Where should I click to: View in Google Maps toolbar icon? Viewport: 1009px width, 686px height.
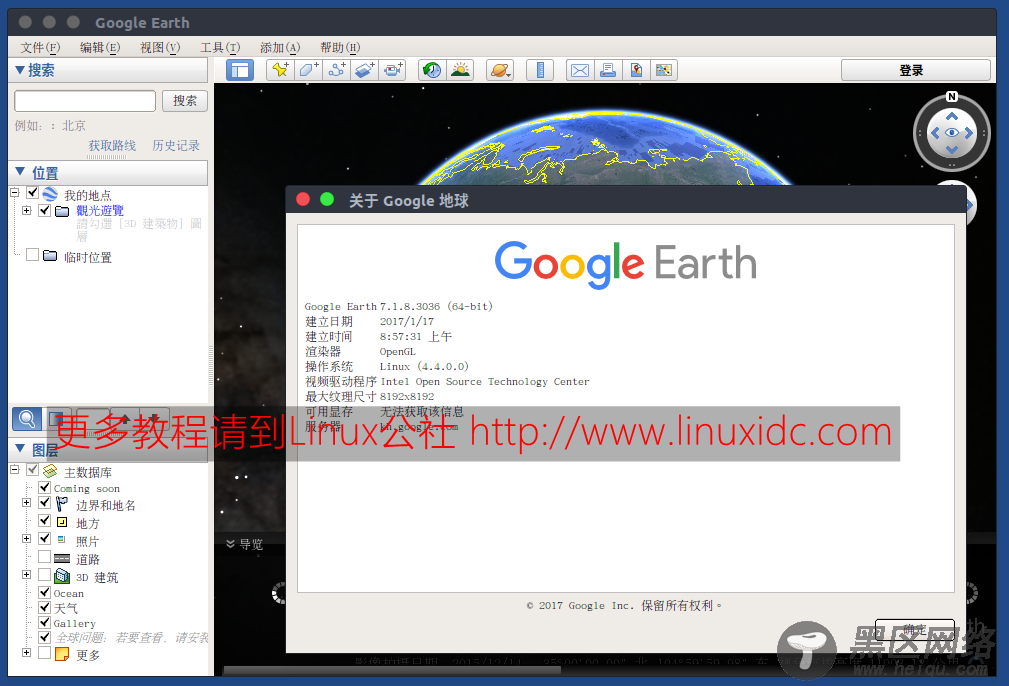click(663, 70)
